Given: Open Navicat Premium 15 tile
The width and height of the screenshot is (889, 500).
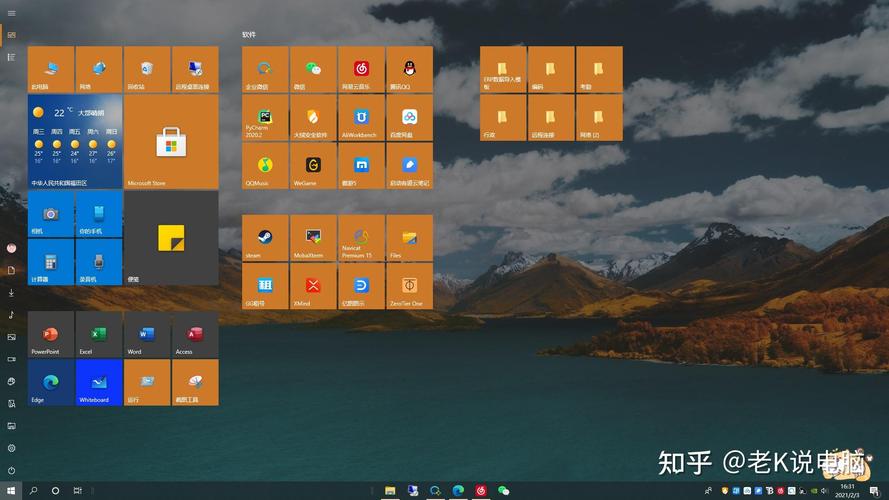Looking at the screenshot, I should [x=361, y=238].
